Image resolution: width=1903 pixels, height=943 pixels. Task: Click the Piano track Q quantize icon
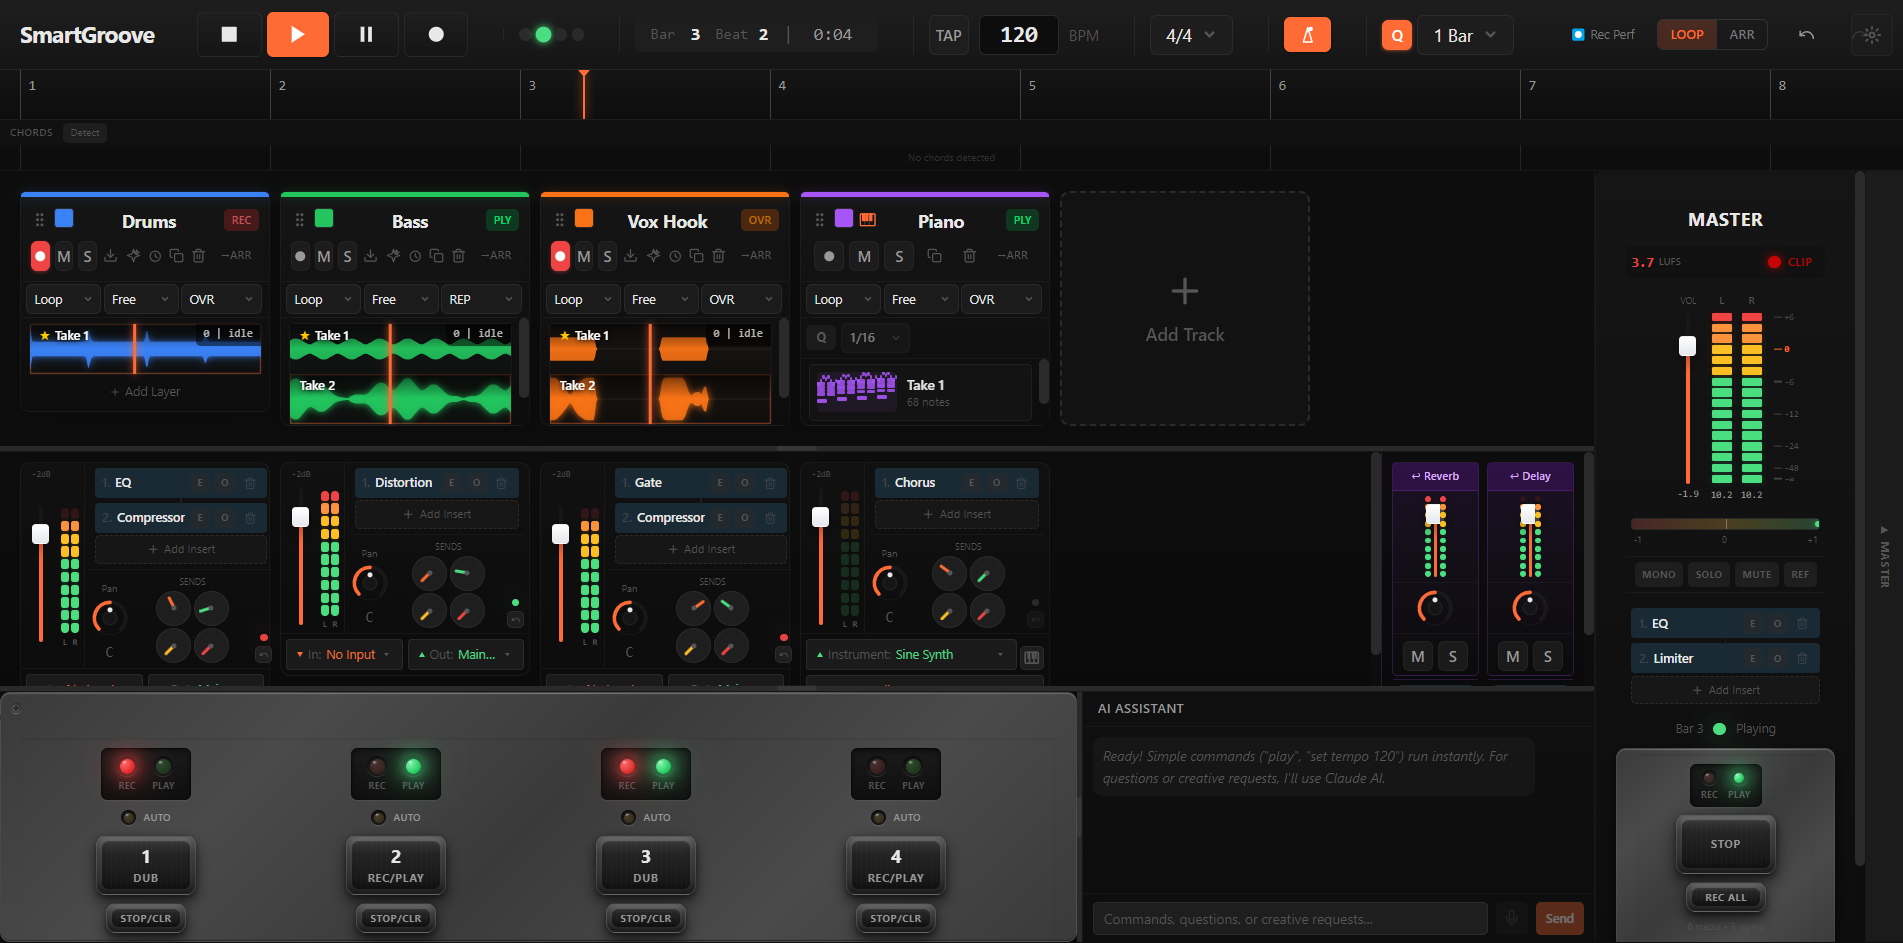(822, 338)
